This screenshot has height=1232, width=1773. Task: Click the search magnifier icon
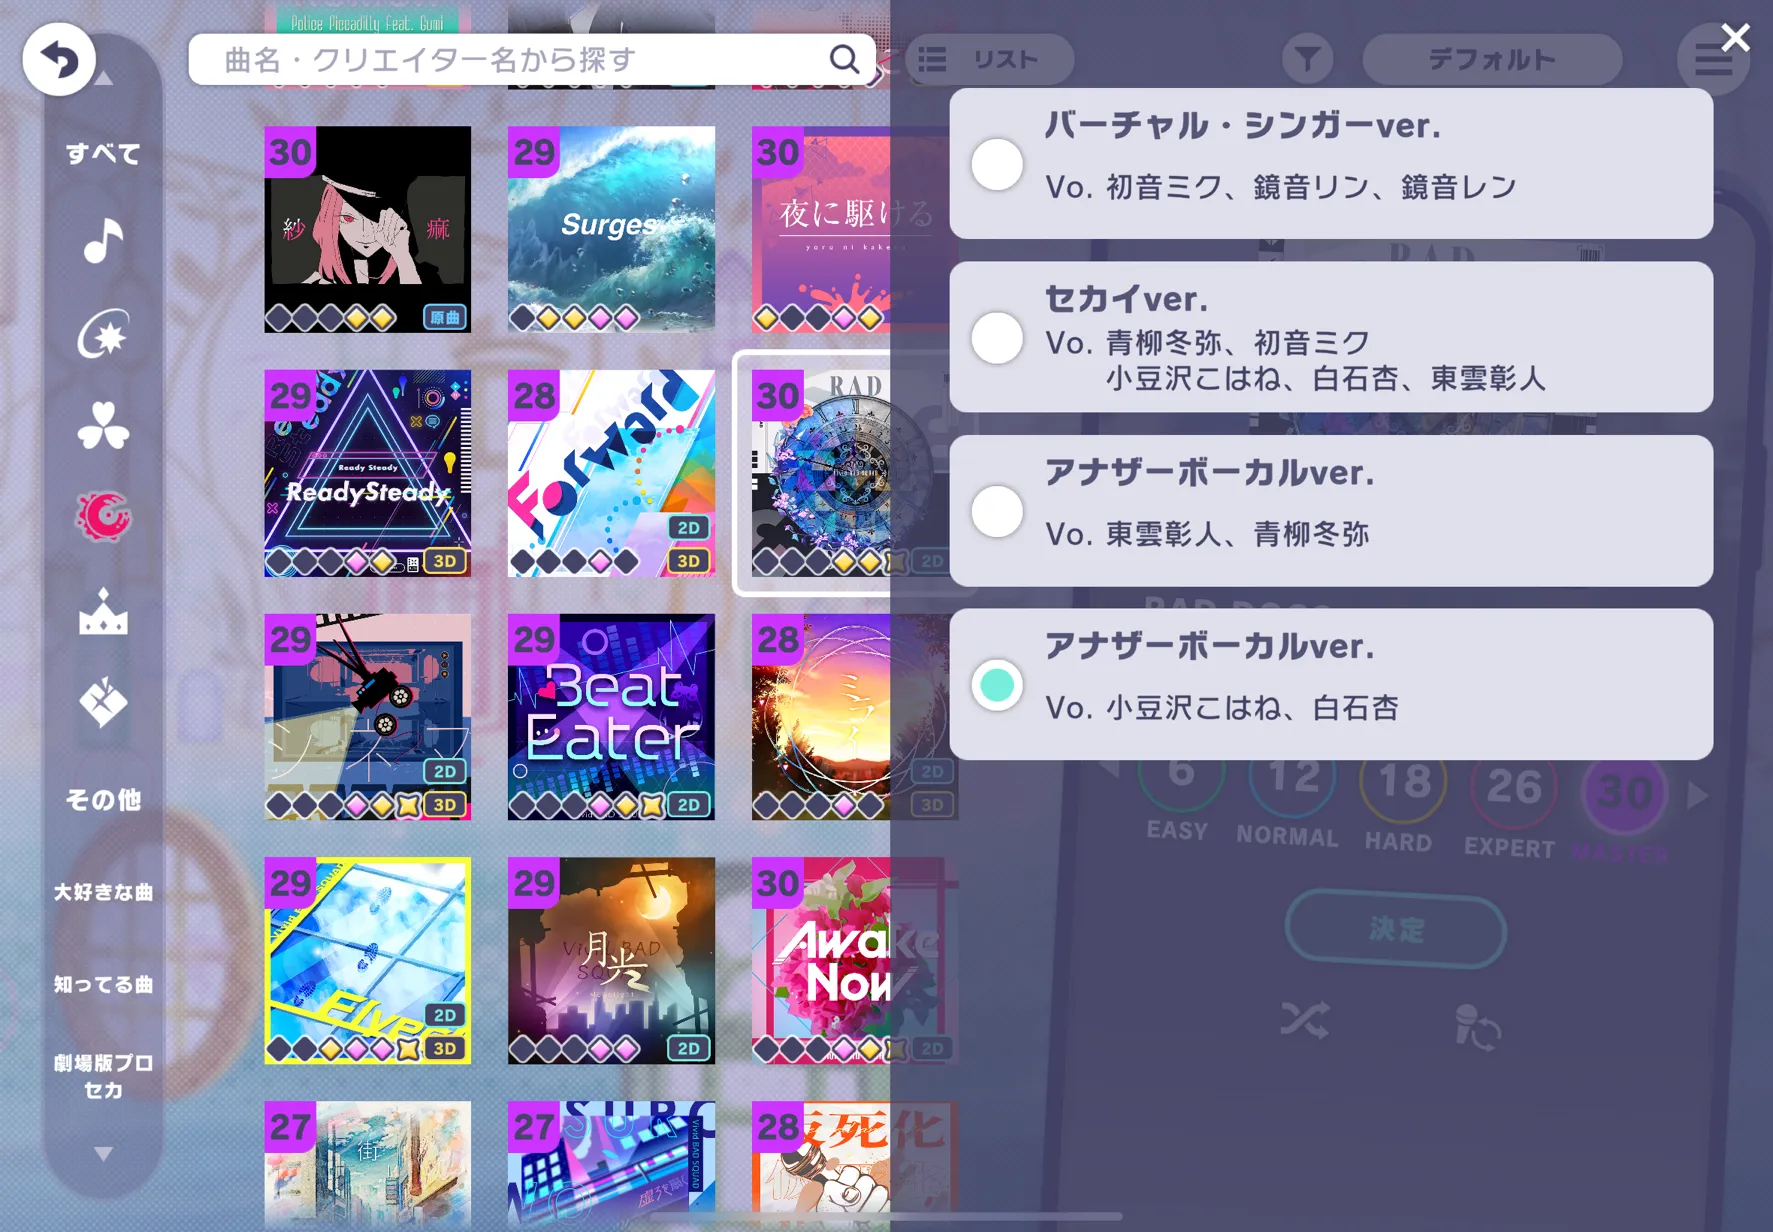(x=844, y=60)
